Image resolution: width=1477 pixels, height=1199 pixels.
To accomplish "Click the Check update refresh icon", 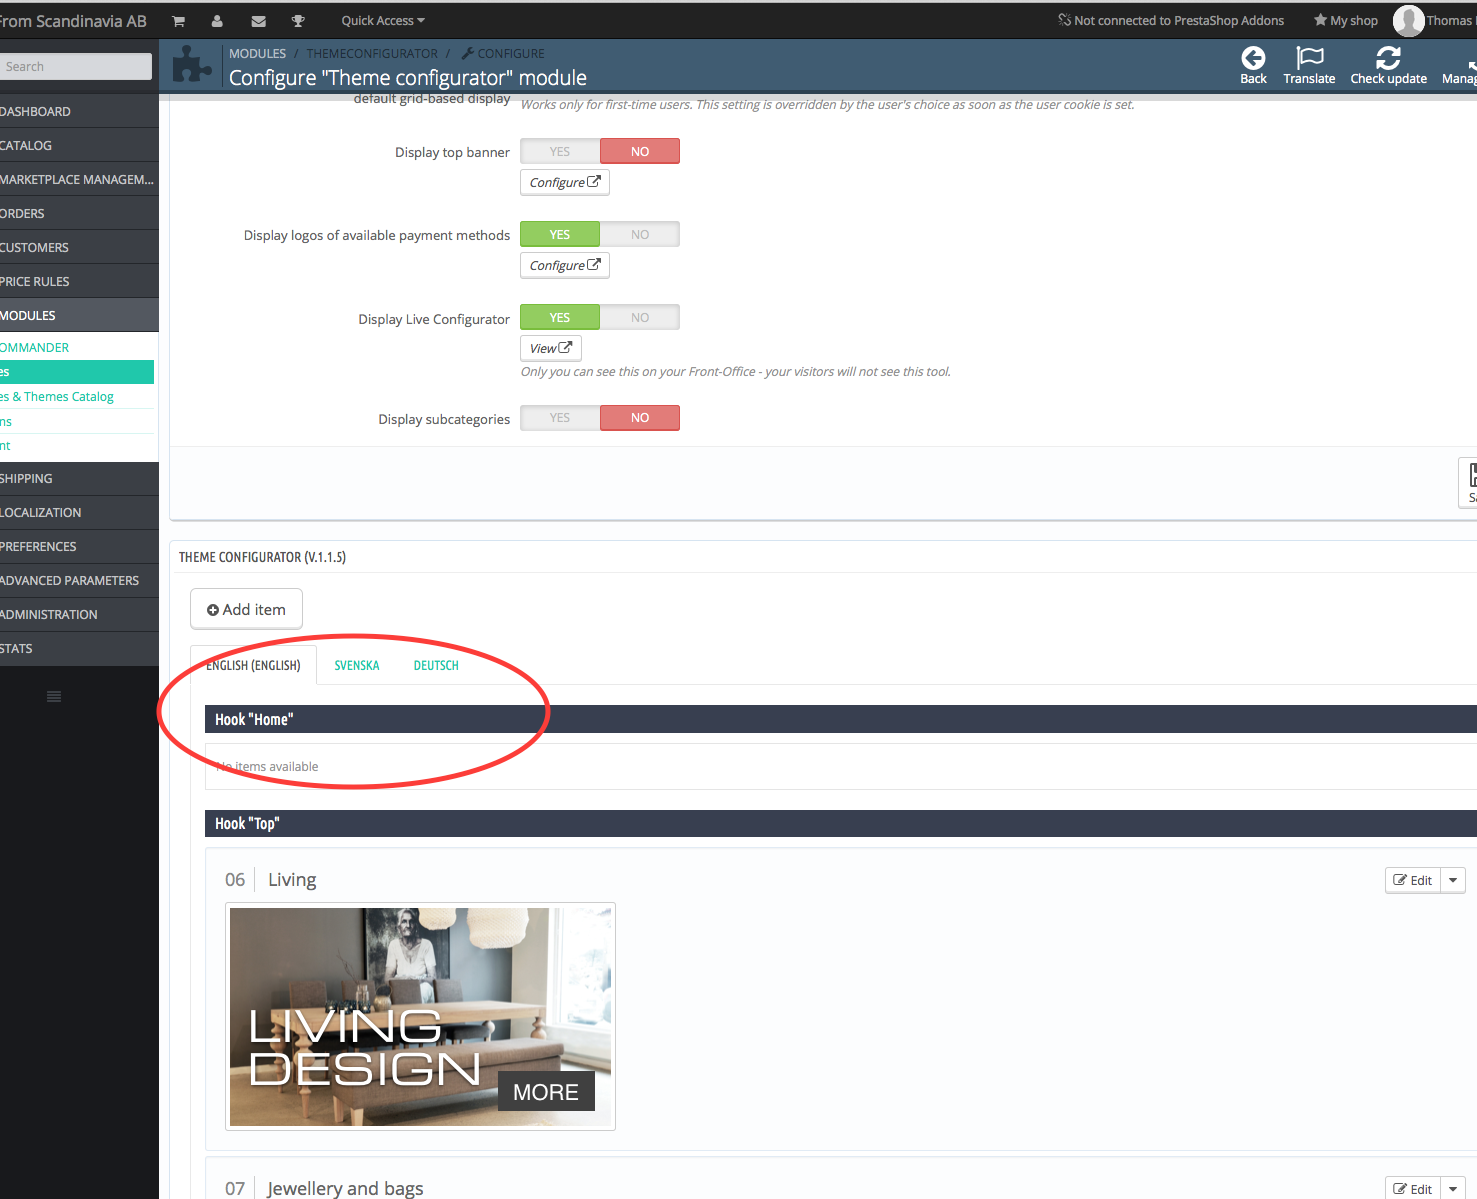I will [x=1388, y=58].
